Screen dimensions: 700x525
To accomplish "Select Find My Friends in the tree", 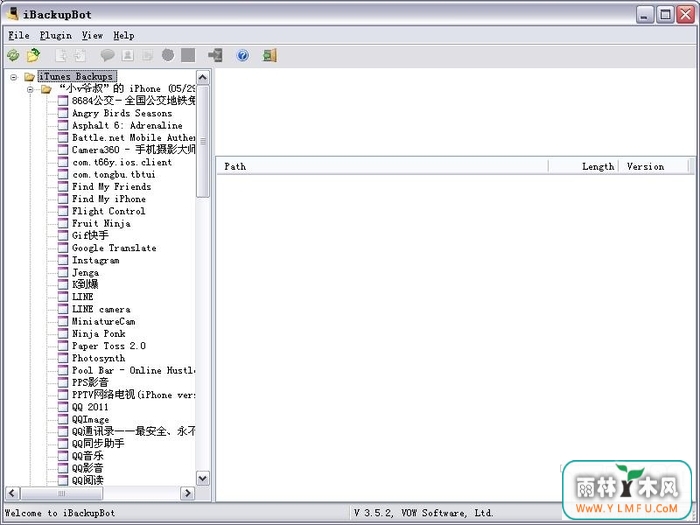I will coord(112,187).
